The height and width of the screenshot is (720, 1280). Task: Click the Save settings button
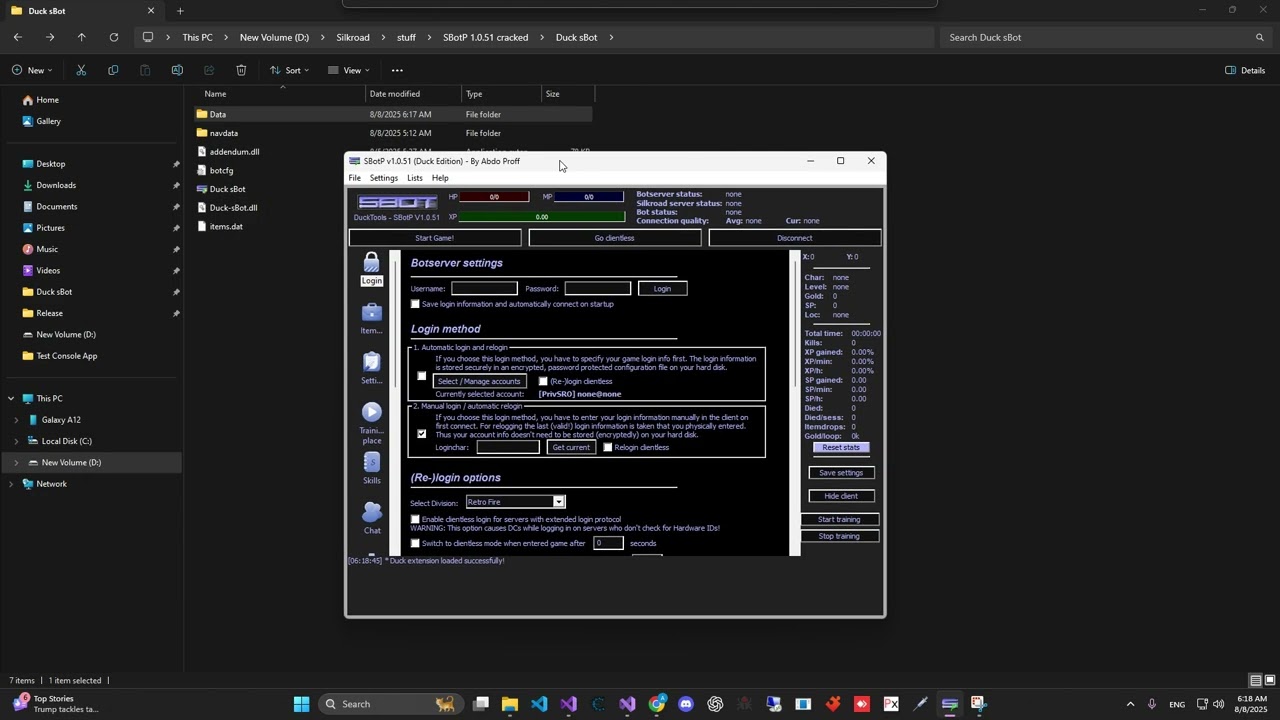[841, 473]
